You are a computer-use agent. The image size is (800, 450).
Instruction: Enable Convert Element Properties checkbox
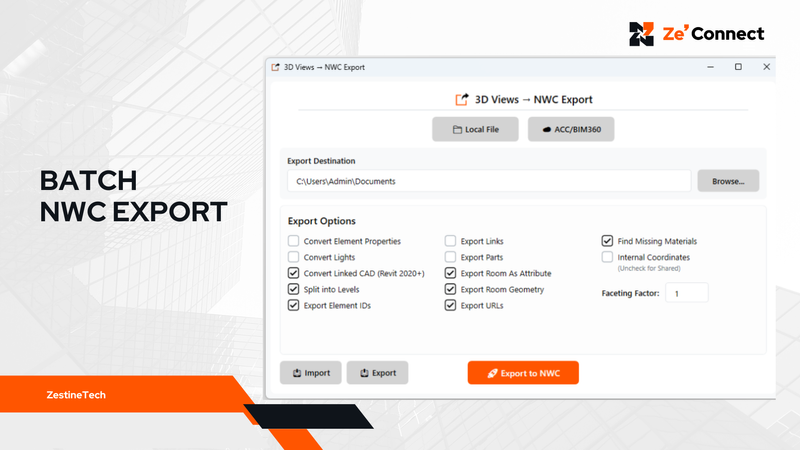(293, 241)
